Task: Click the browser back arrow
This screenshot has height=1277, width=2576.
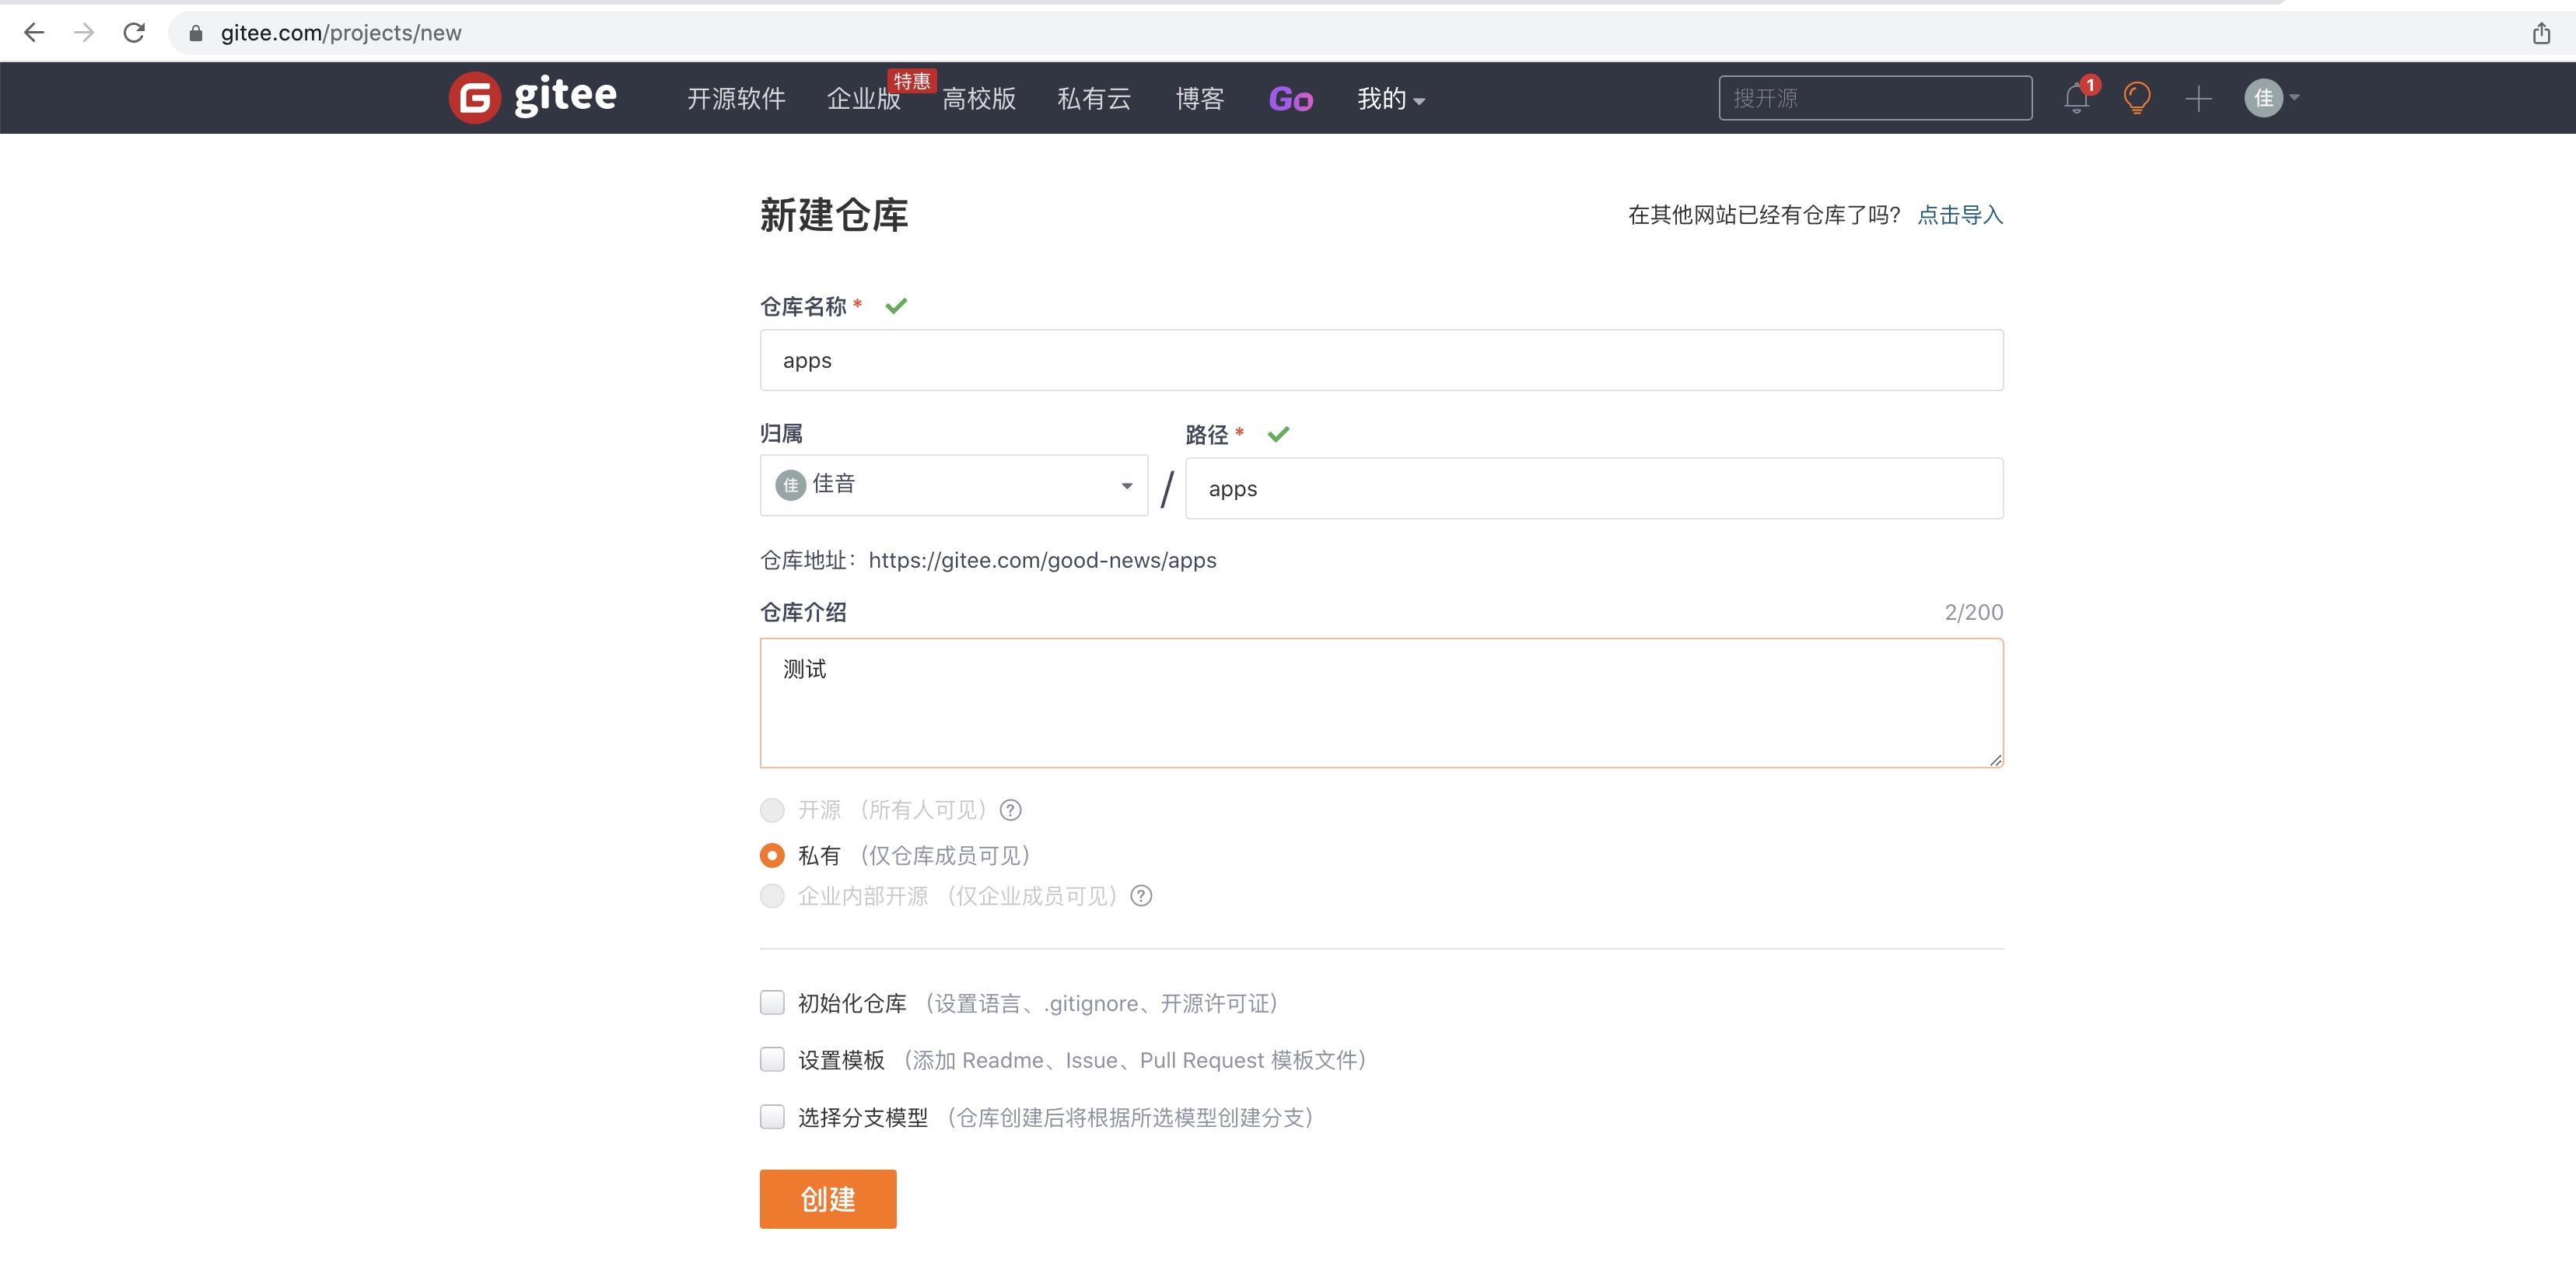Action: pos(34,33)
